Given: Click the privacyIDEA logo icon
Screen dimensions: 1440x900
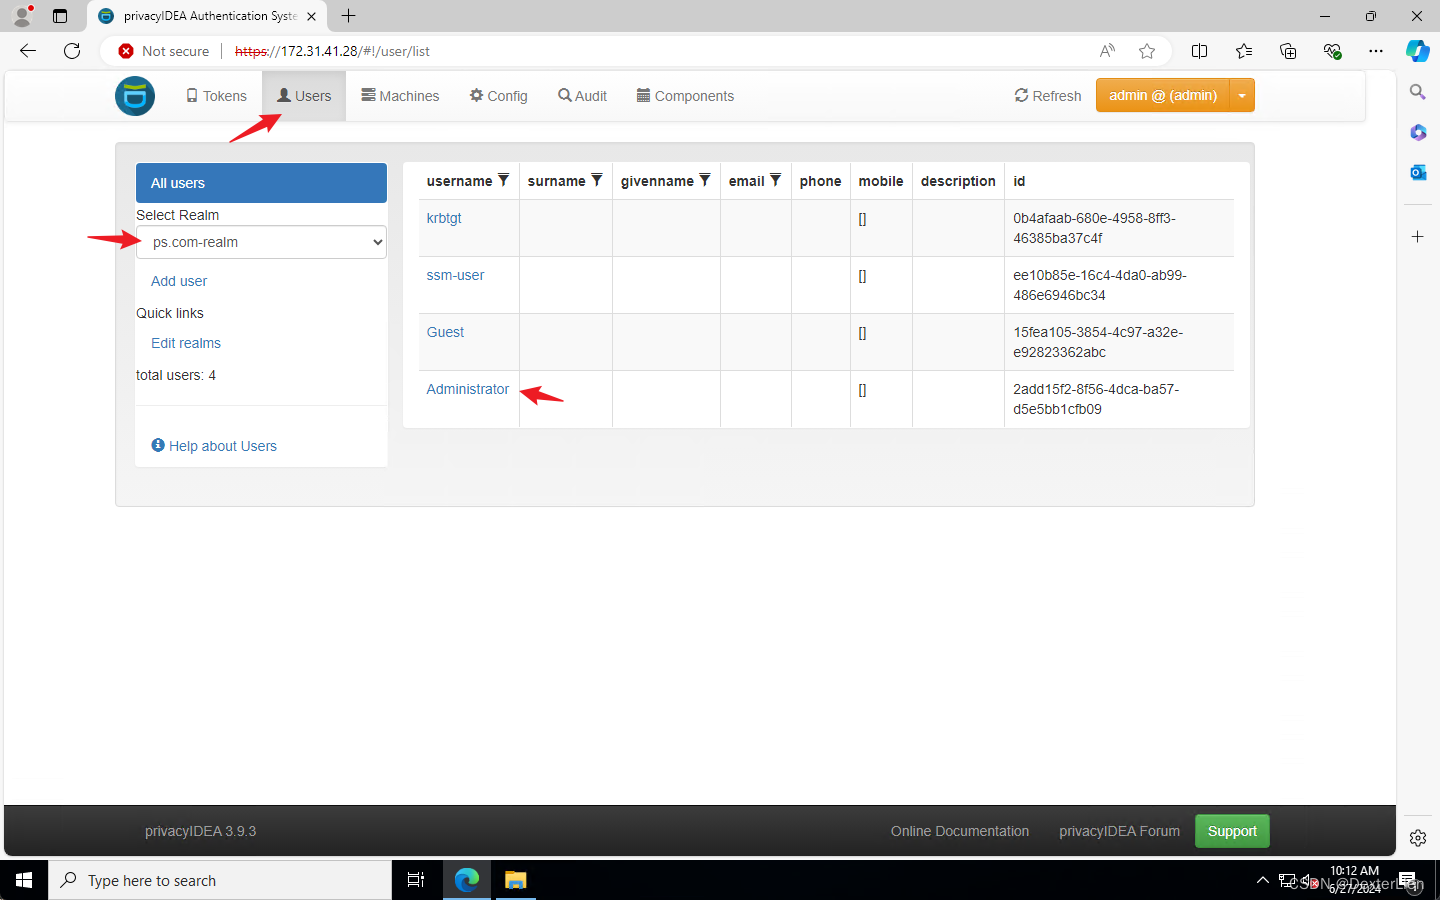Looking at the screenshot, I should (135, 96).
